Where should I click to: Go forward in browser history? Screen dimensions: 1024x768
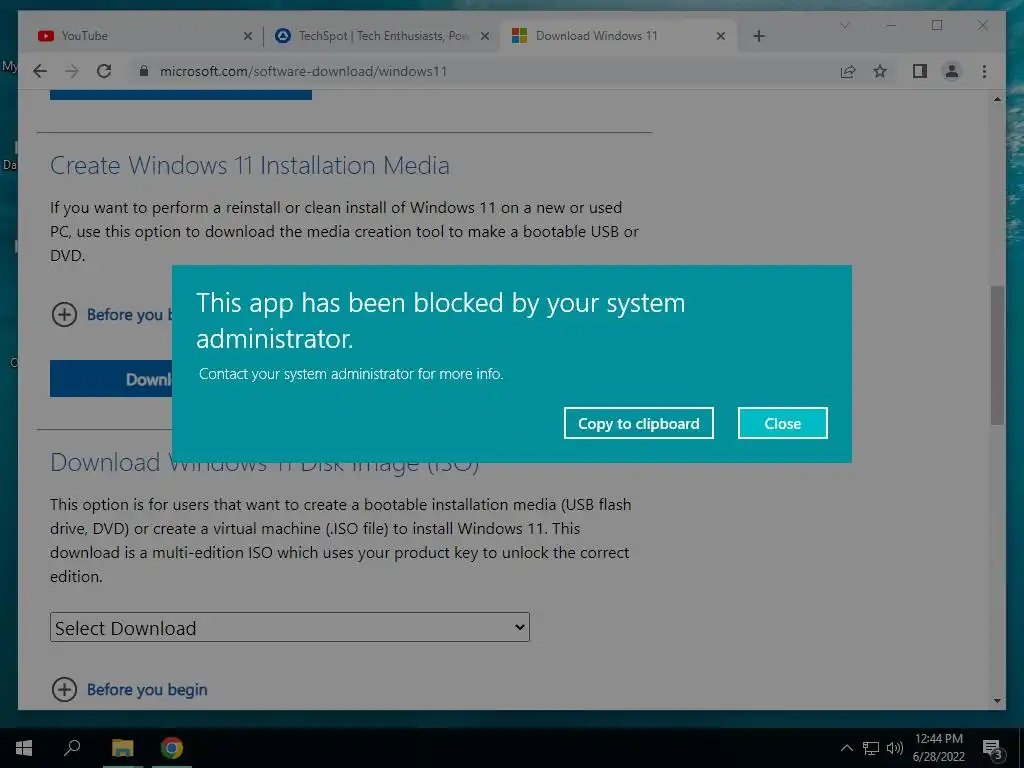pyautogui.click(x=71, y=71)
